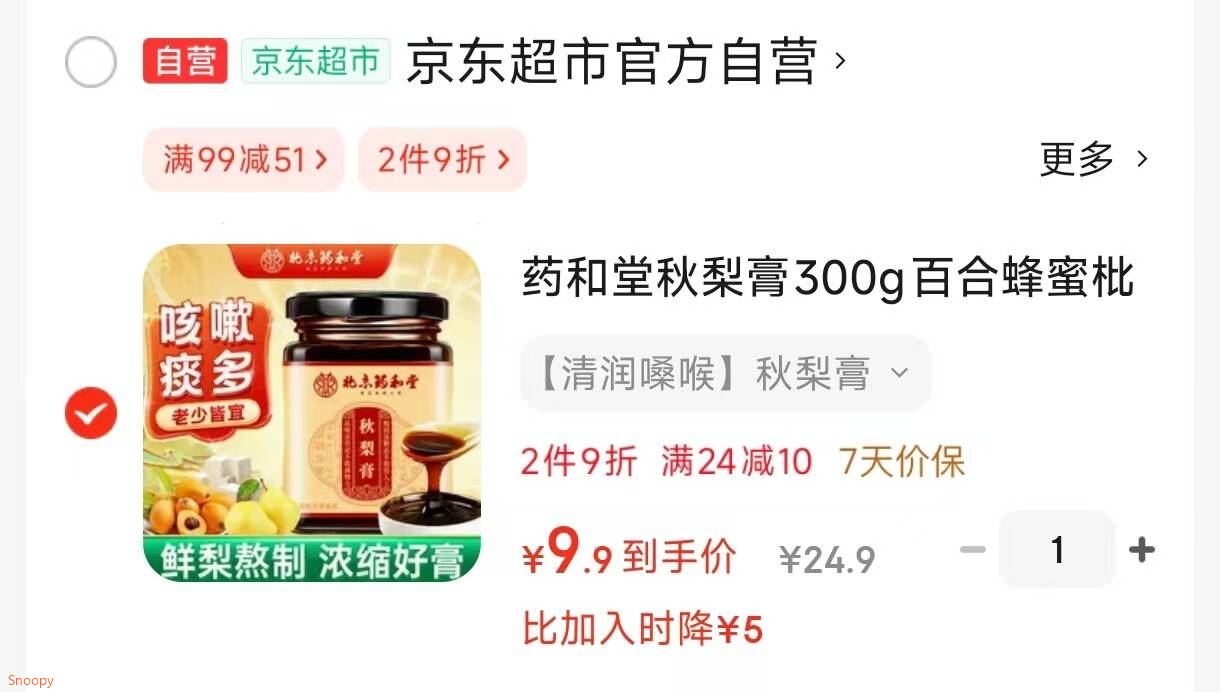Select the 京东超市官方自营 store checkbox
The width and height of the screenshot is (1220, 692).
click(91, 62)
